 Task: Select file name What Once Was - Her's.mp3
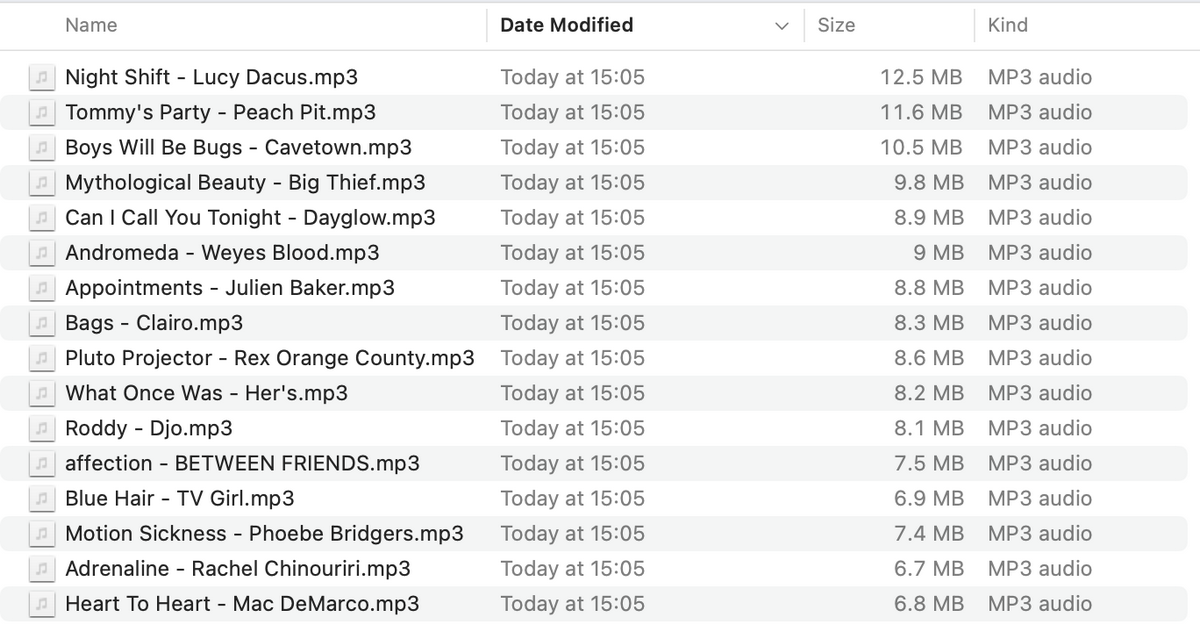tap(206, 393)
